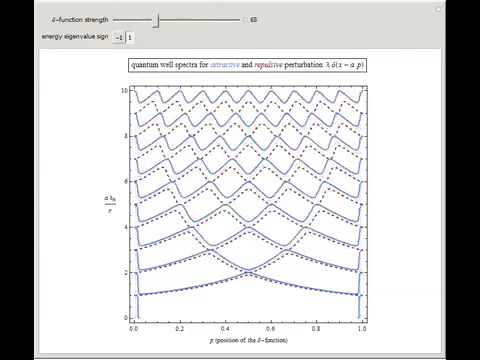Click the x-axis tick label 1.0
The height and width of the screenshot is (360, 480).
click(362, 329)
